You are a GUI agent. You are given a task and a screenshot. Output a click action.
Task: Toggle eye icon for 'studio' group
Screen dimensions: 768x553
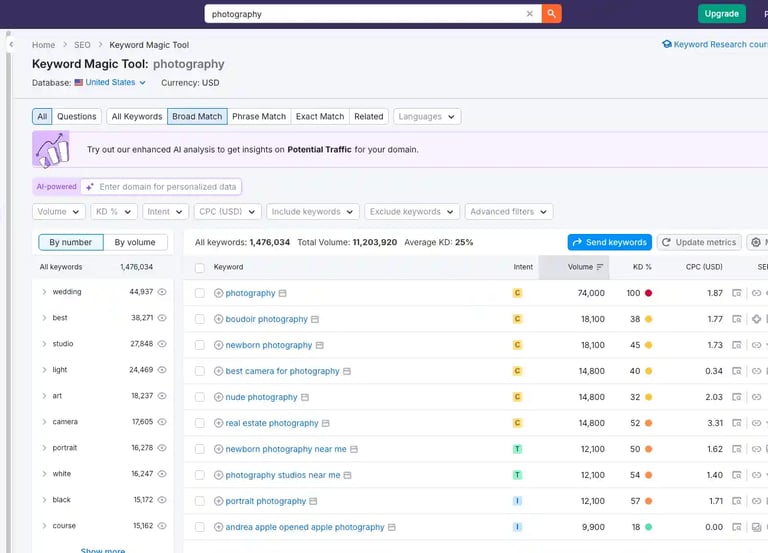tap(162, 343)
